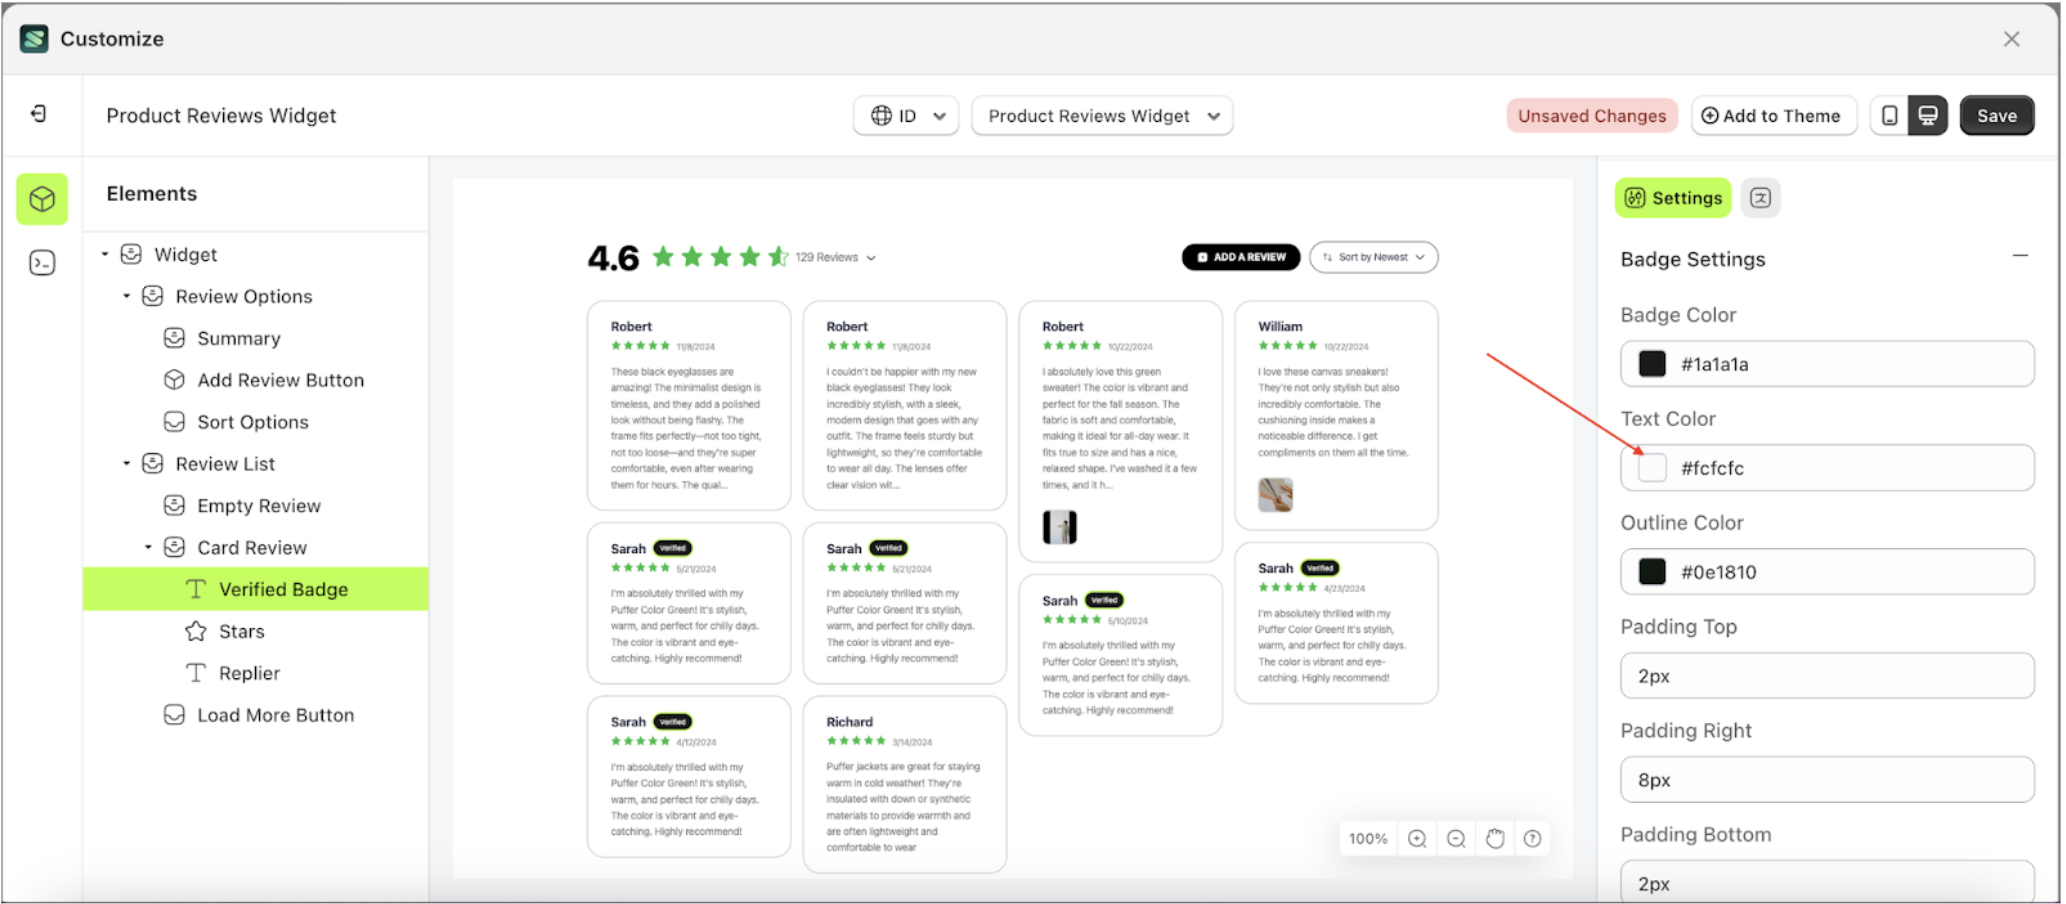This screenshot has height=904, width=2066.
Task: Switch preview to mobile view
Action: [1888, 115]
